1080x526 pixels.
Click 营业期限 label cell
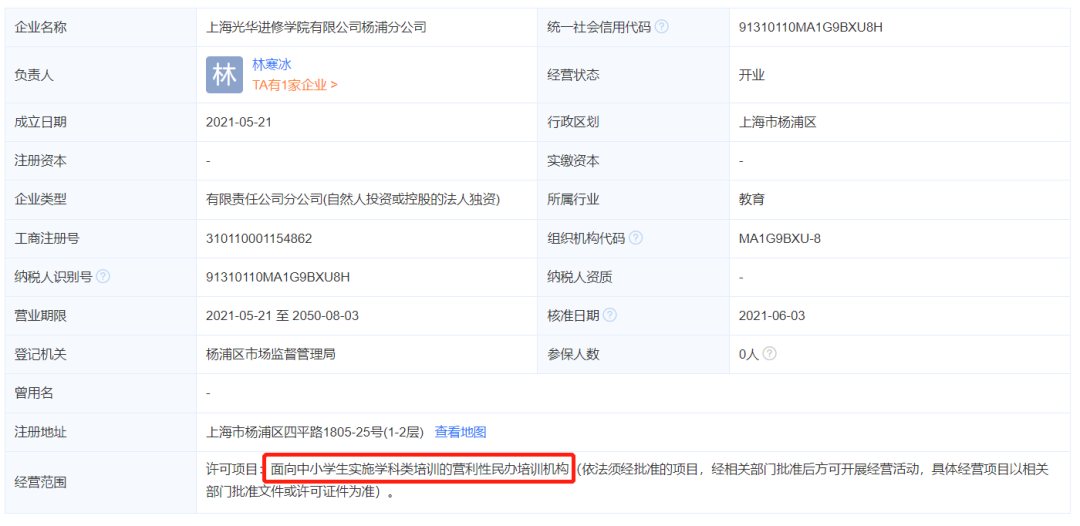point(101,316)
